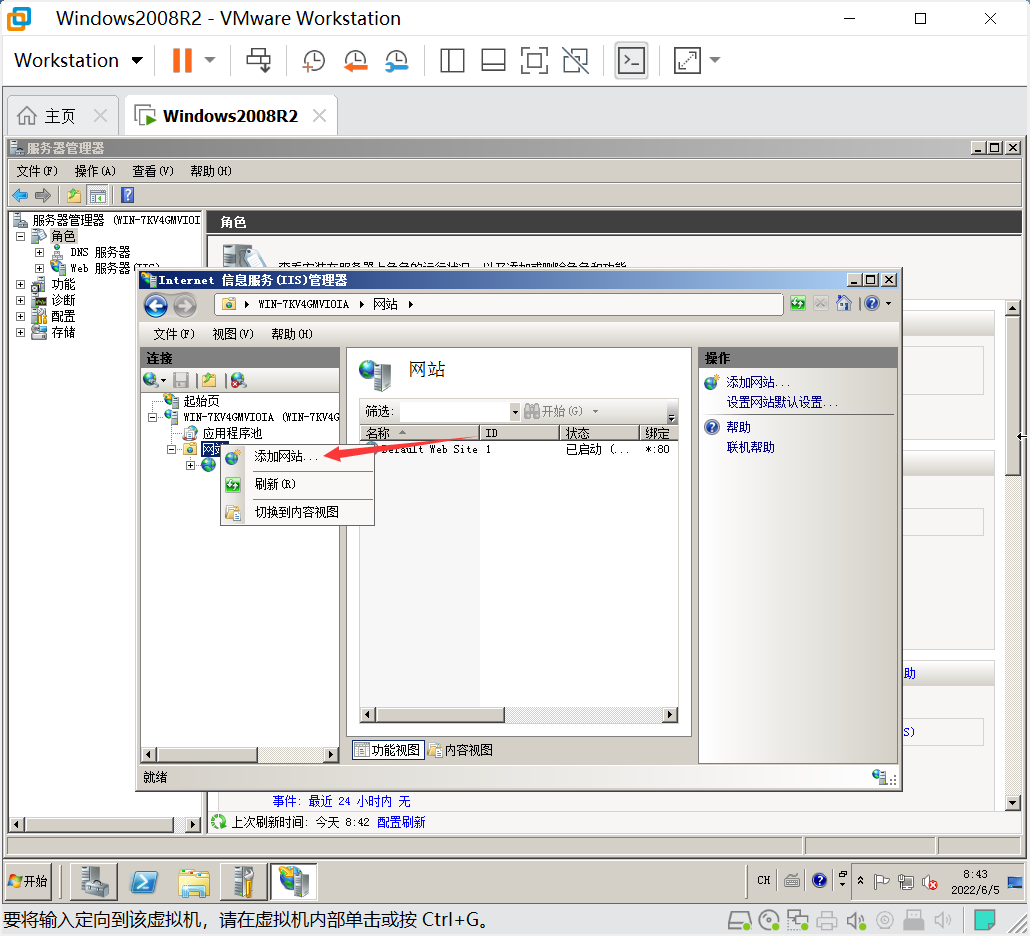Click the 筛选 filter input field
The height and width of the screenshot is (936, 1030).
455,412
